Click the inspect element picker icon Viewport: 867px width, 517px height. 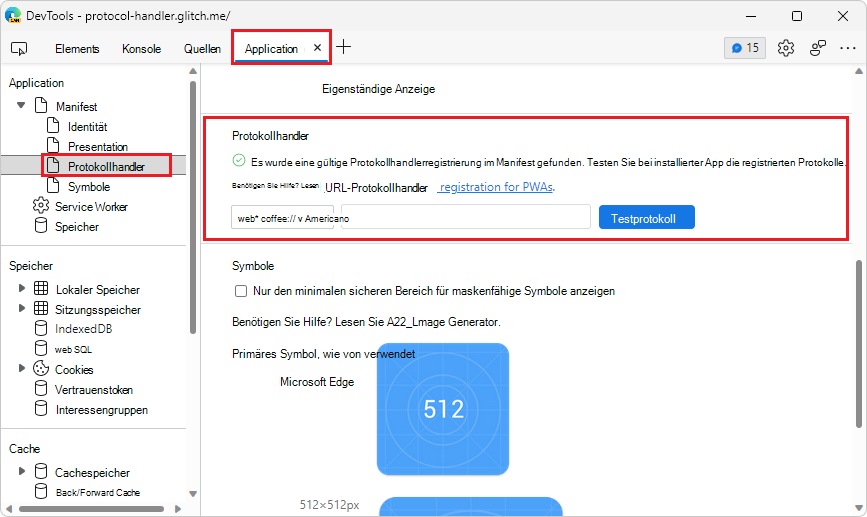19,48
